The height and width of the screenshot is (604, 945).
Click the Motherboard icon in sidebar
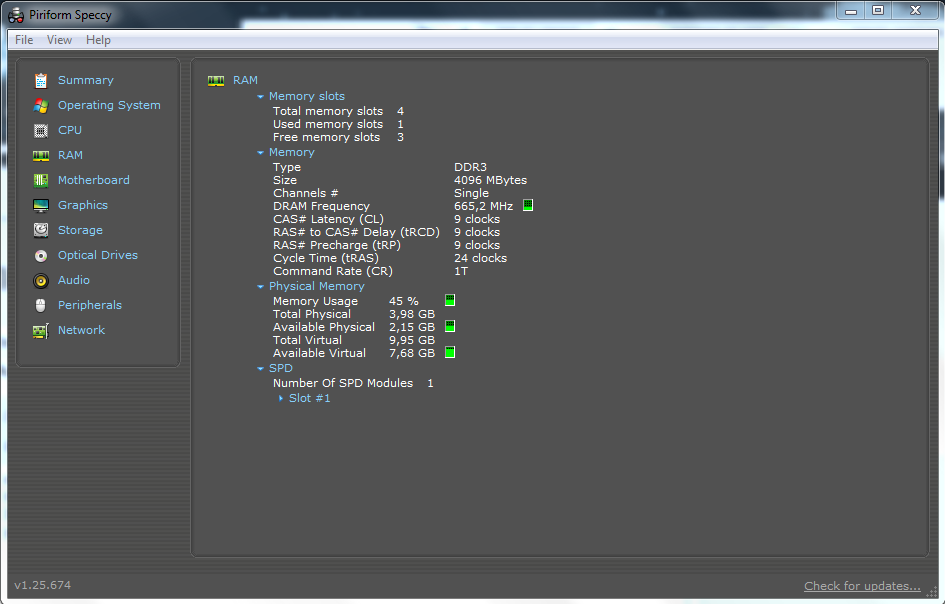(x=41, y=180)
